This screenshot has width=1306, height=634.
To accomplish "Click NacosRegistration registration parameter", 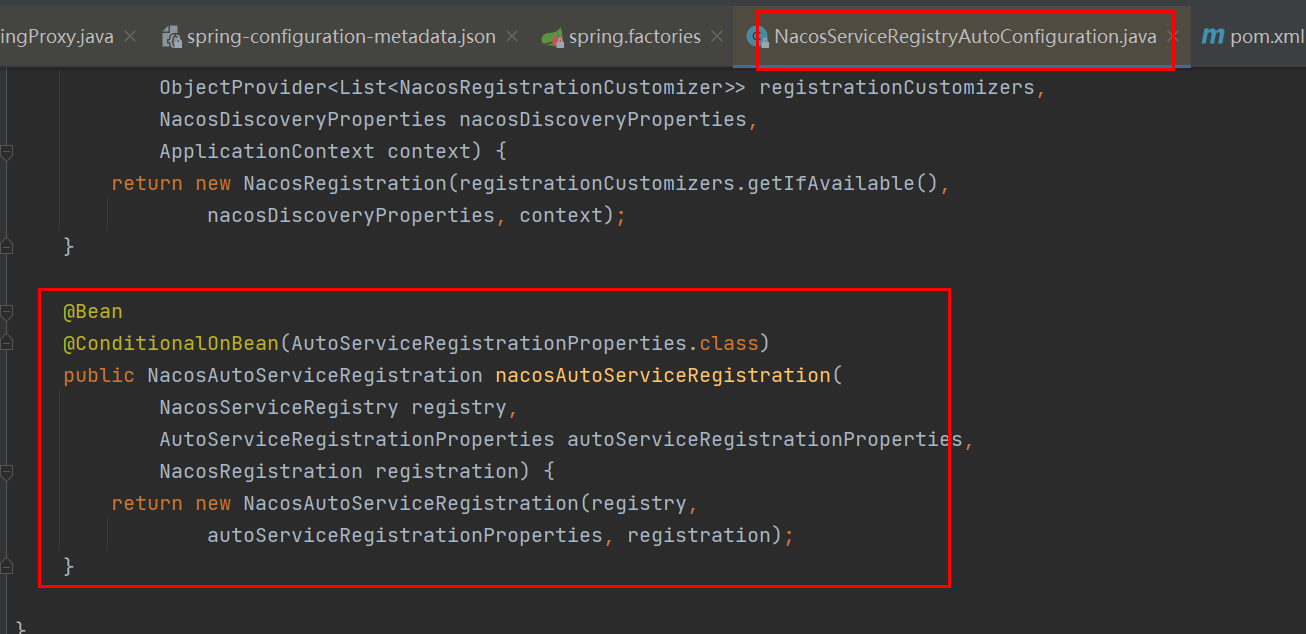I will point(339,472).
